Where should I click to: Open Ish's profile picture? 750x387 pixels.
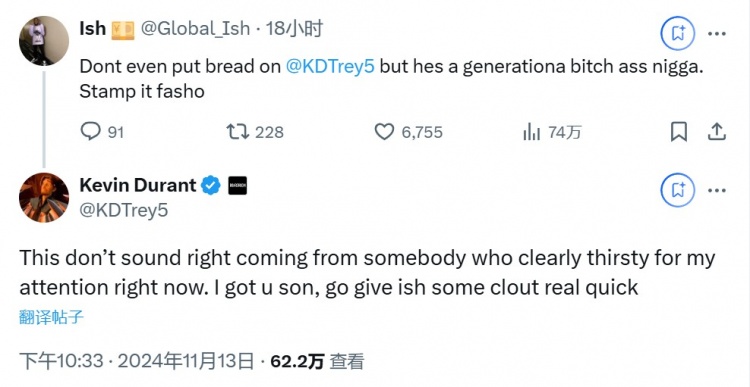click(44, 41)
